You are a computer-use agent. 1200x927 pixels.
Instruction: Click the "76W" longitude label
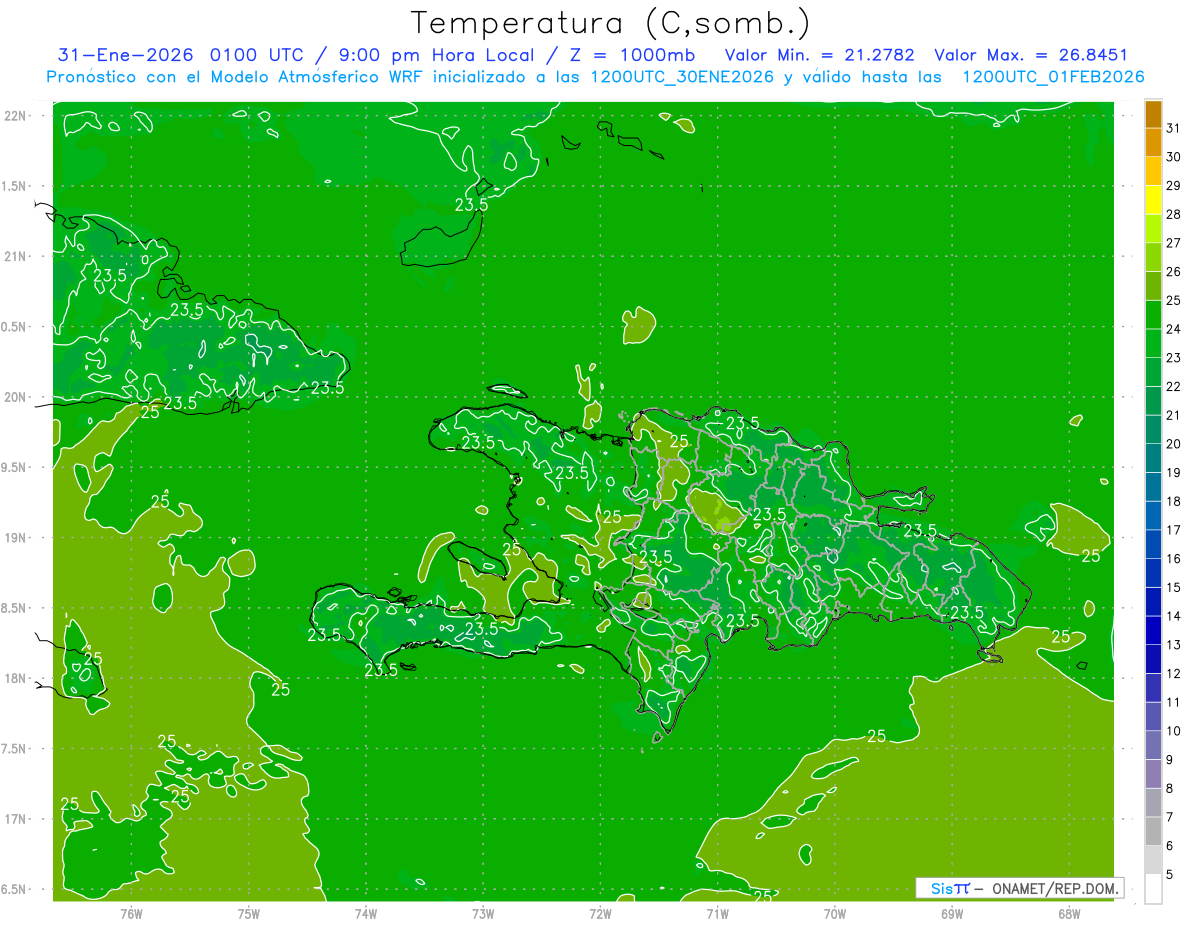tap(131, 914)
